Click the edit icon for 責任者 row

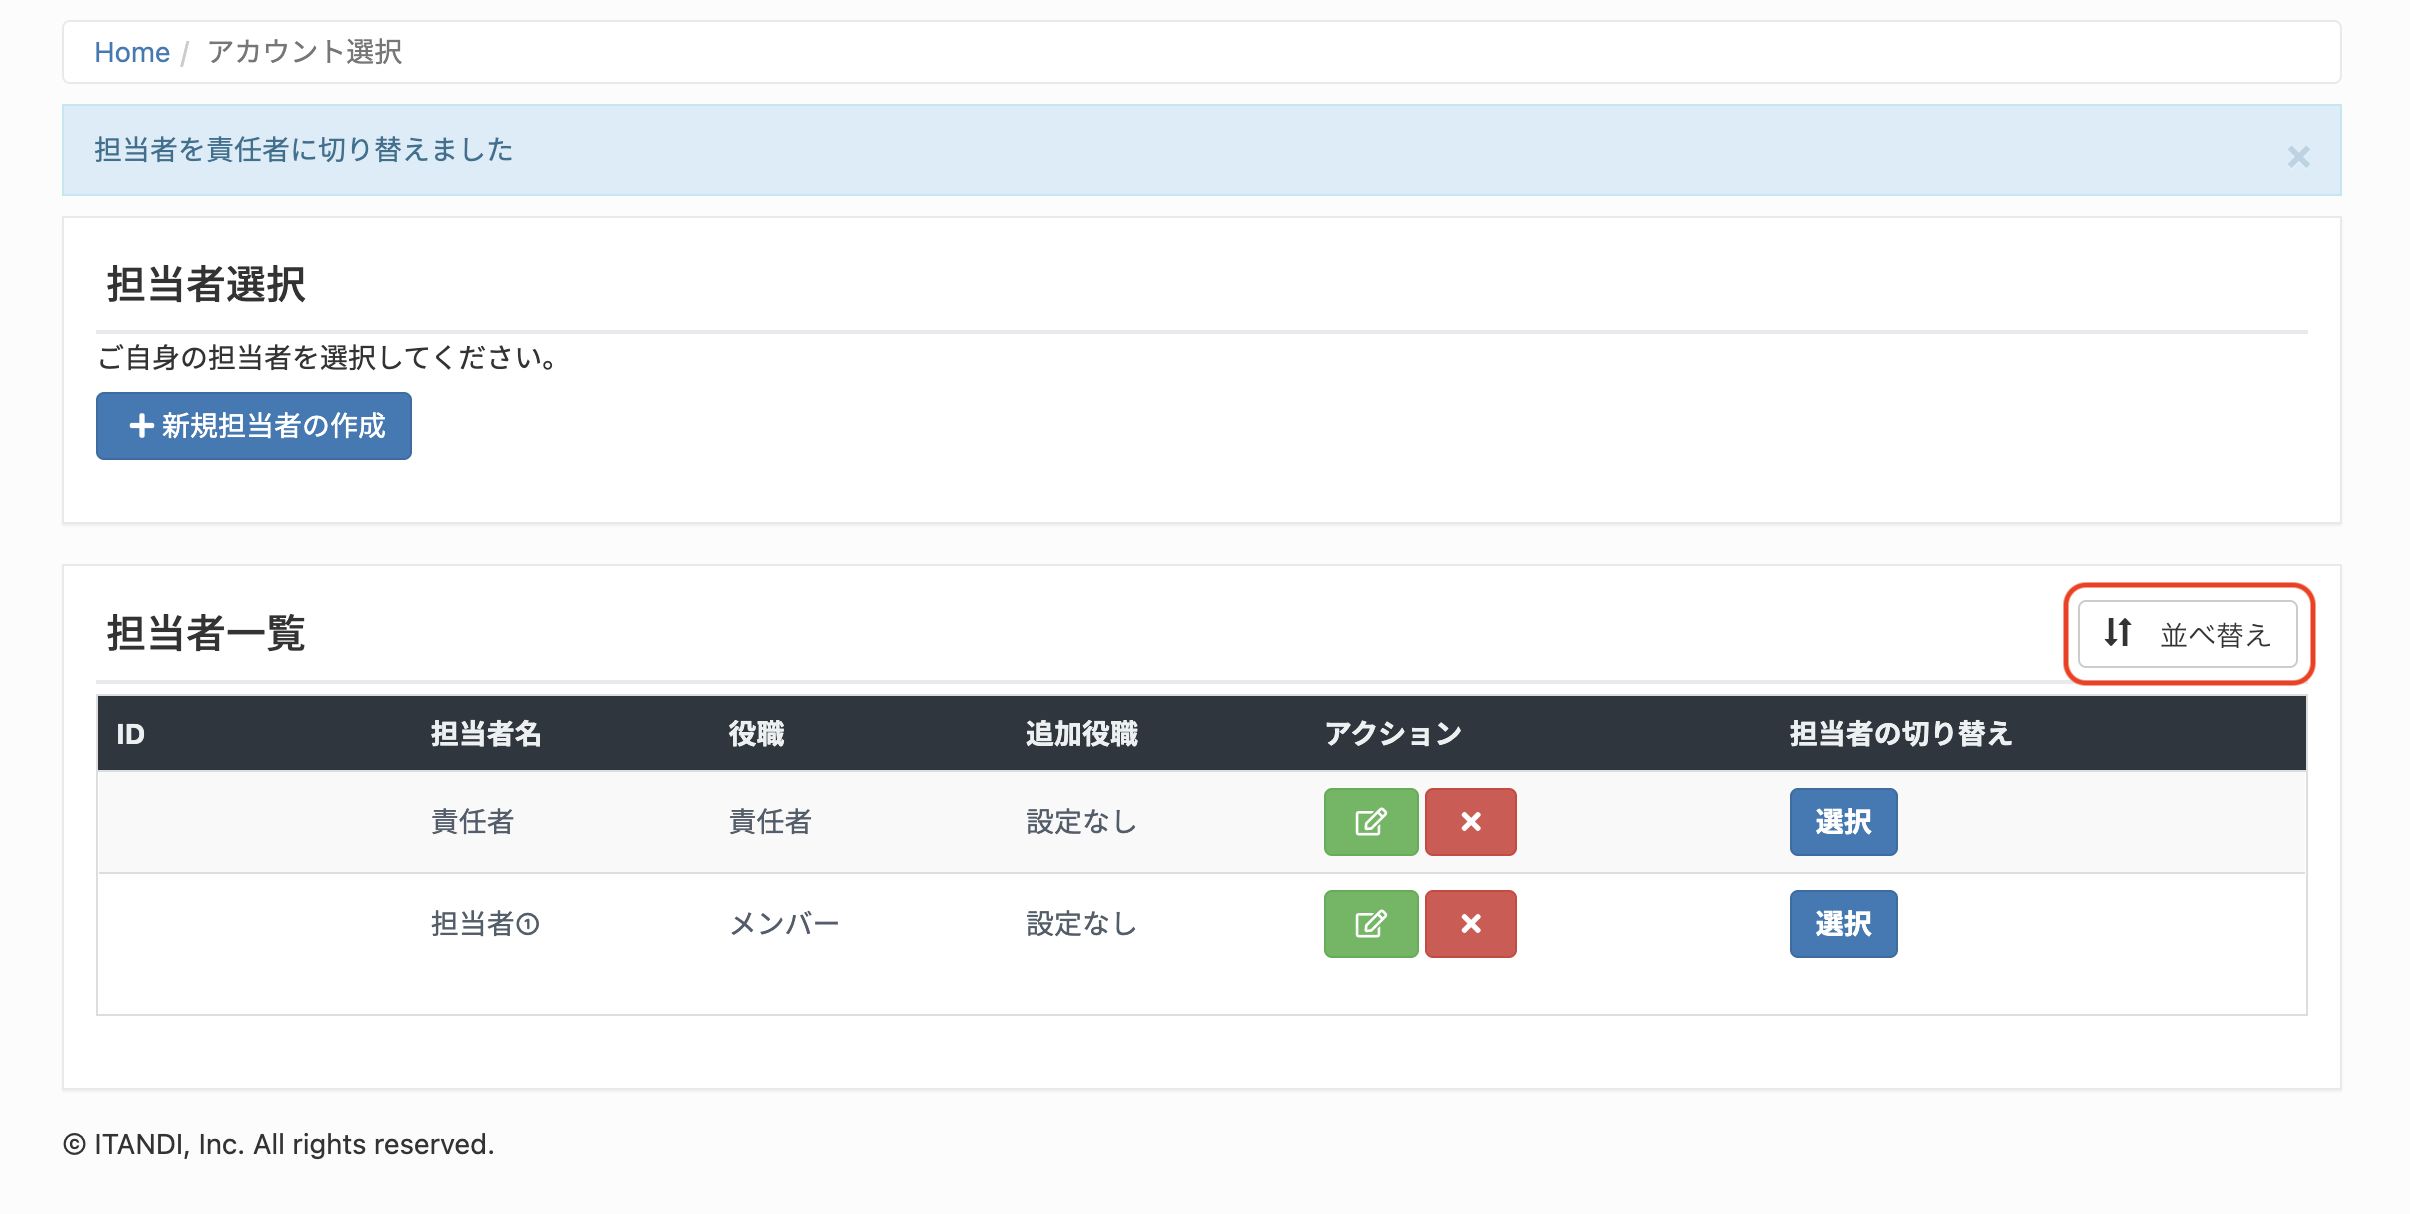[1371, 822]
